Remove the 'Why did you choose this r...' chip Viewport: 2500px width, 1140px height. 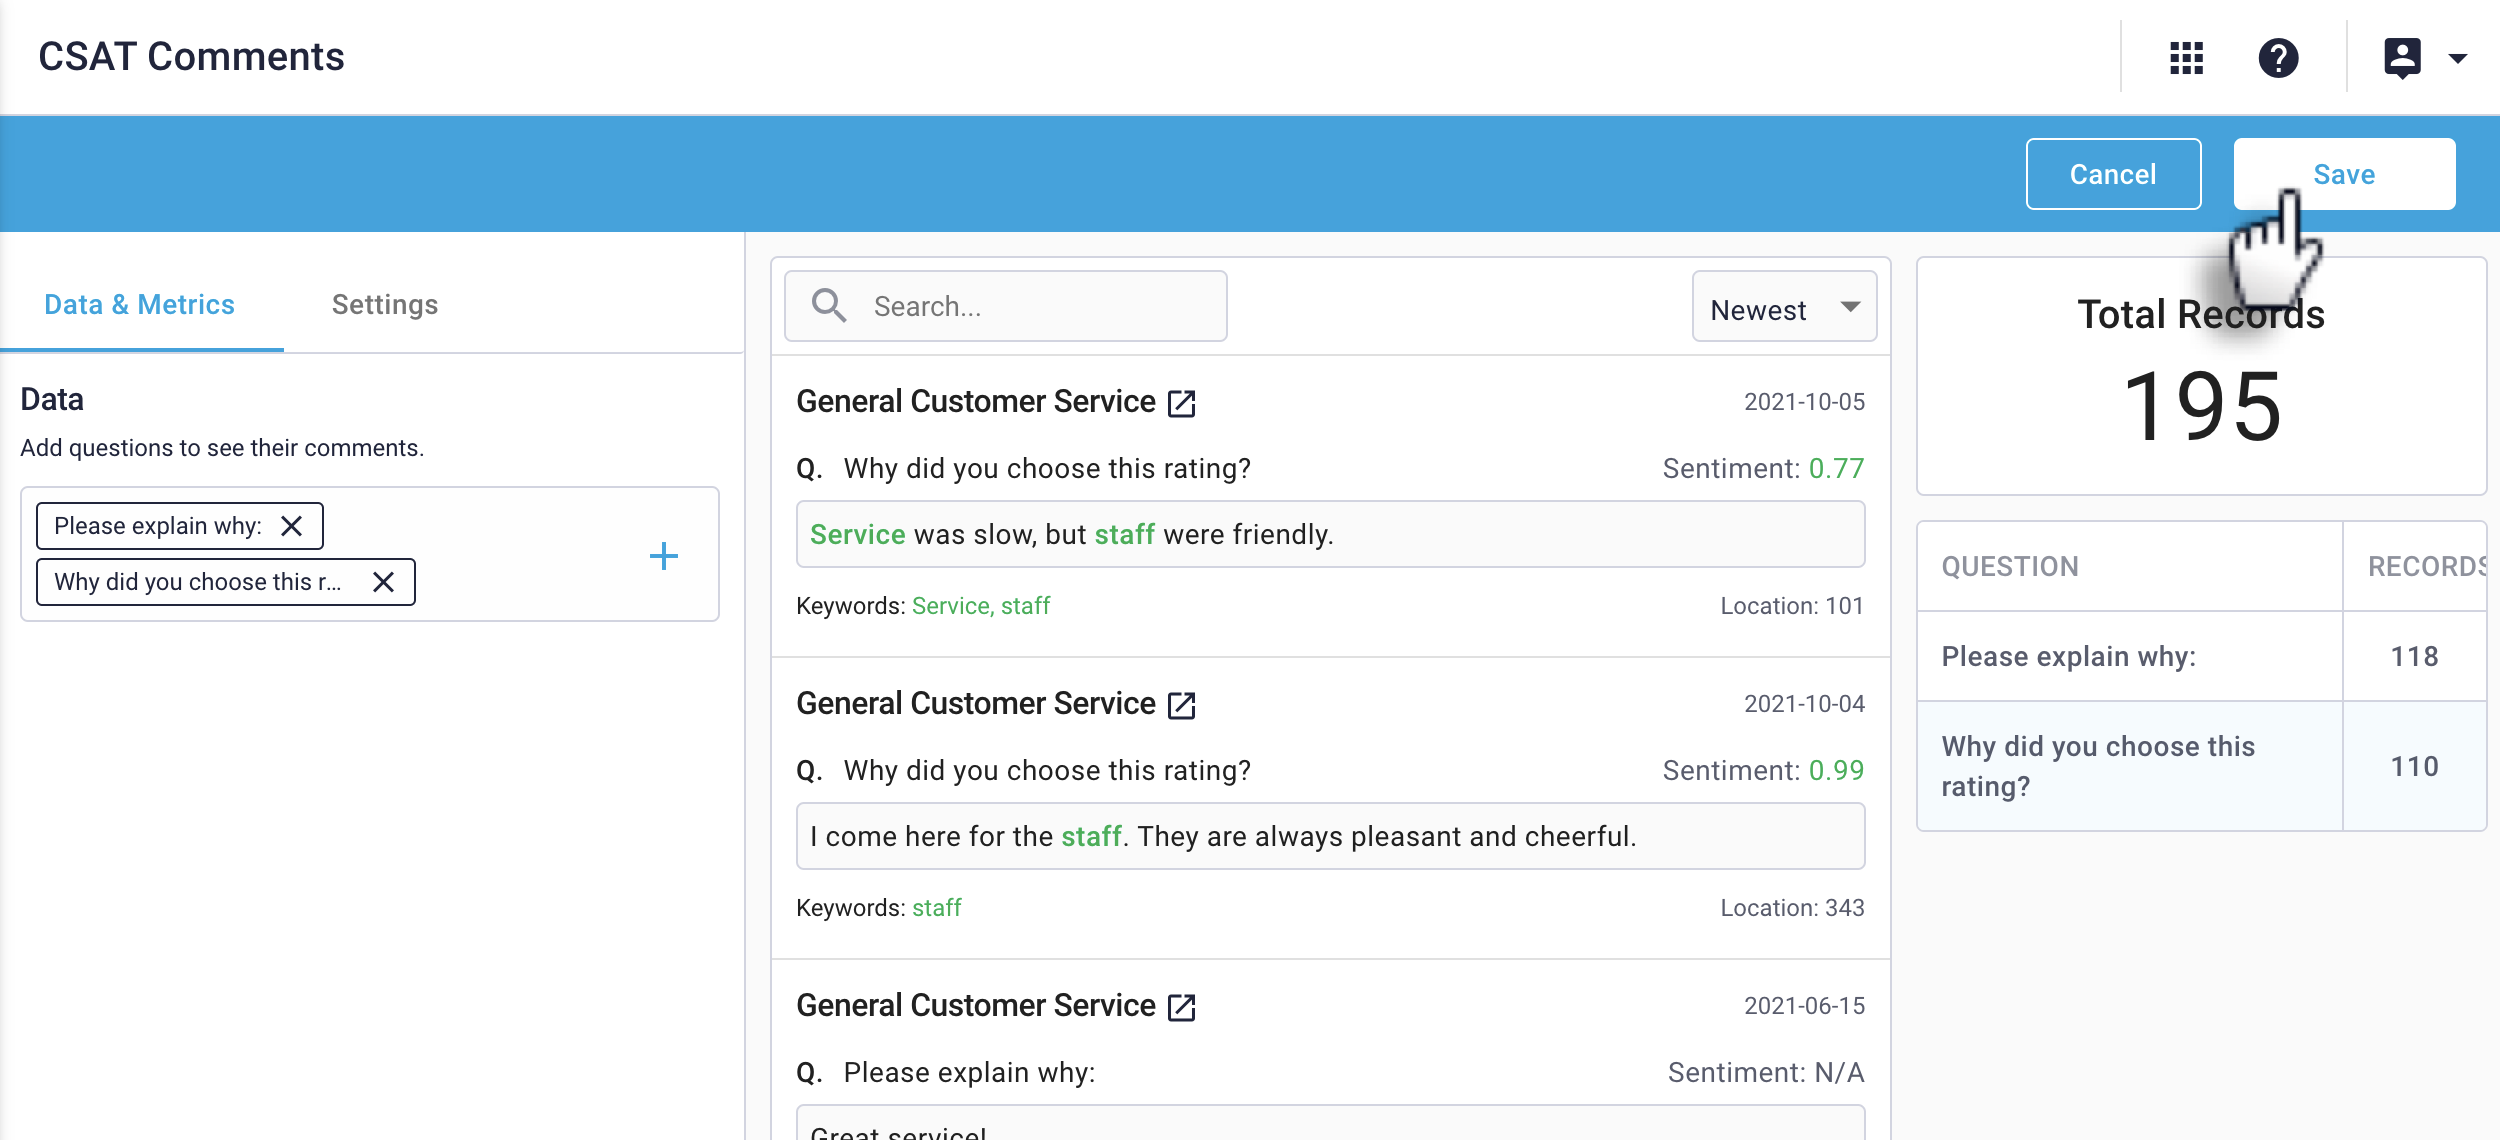coord(383,582)
